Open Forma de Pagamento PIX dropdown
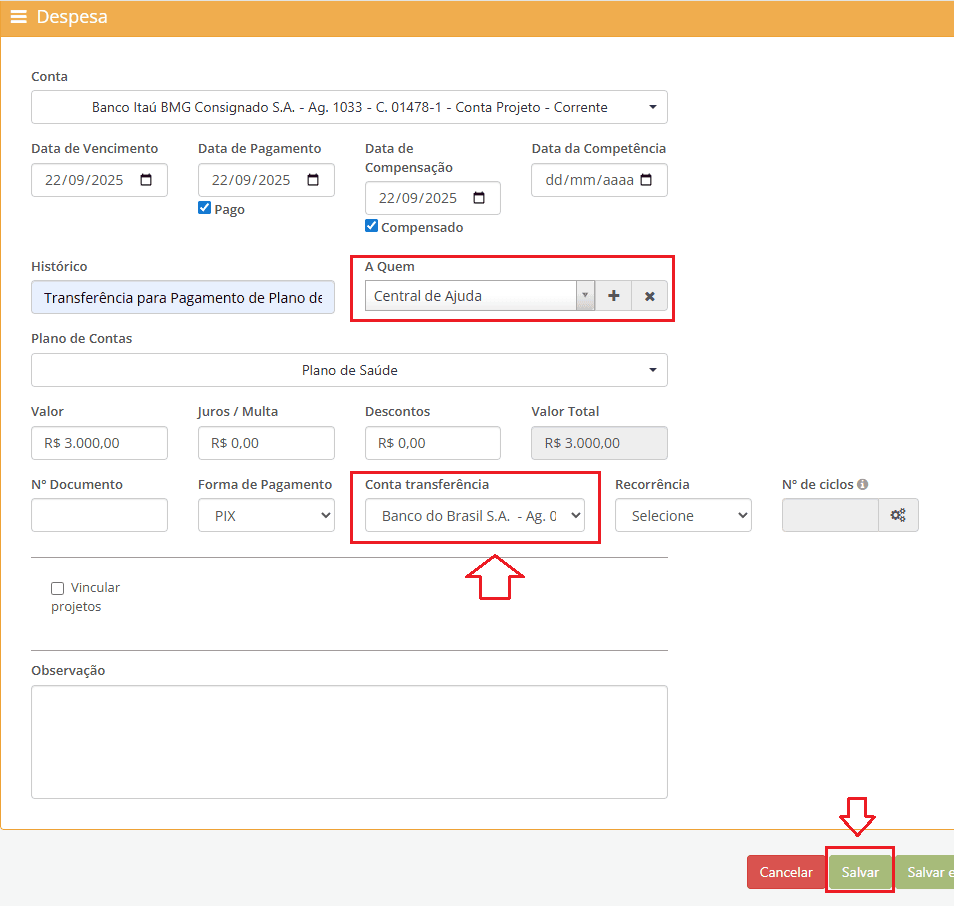This screenshot has height=906, width=954. [266, 516]
